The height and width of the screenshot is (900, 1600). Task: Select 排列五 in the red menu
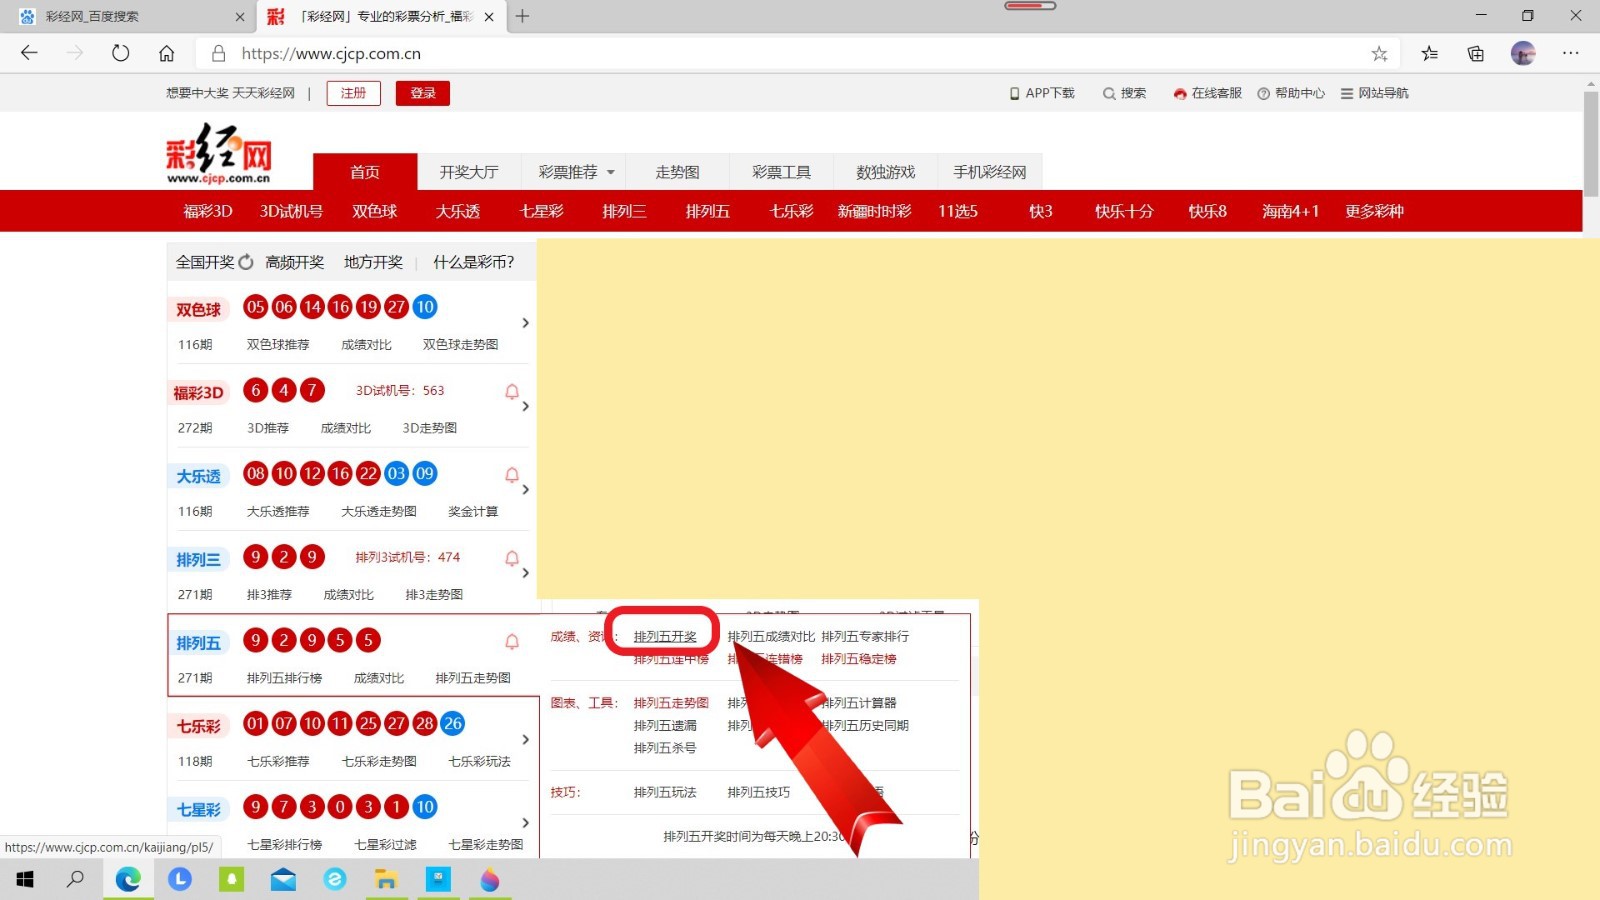[708, 211]
